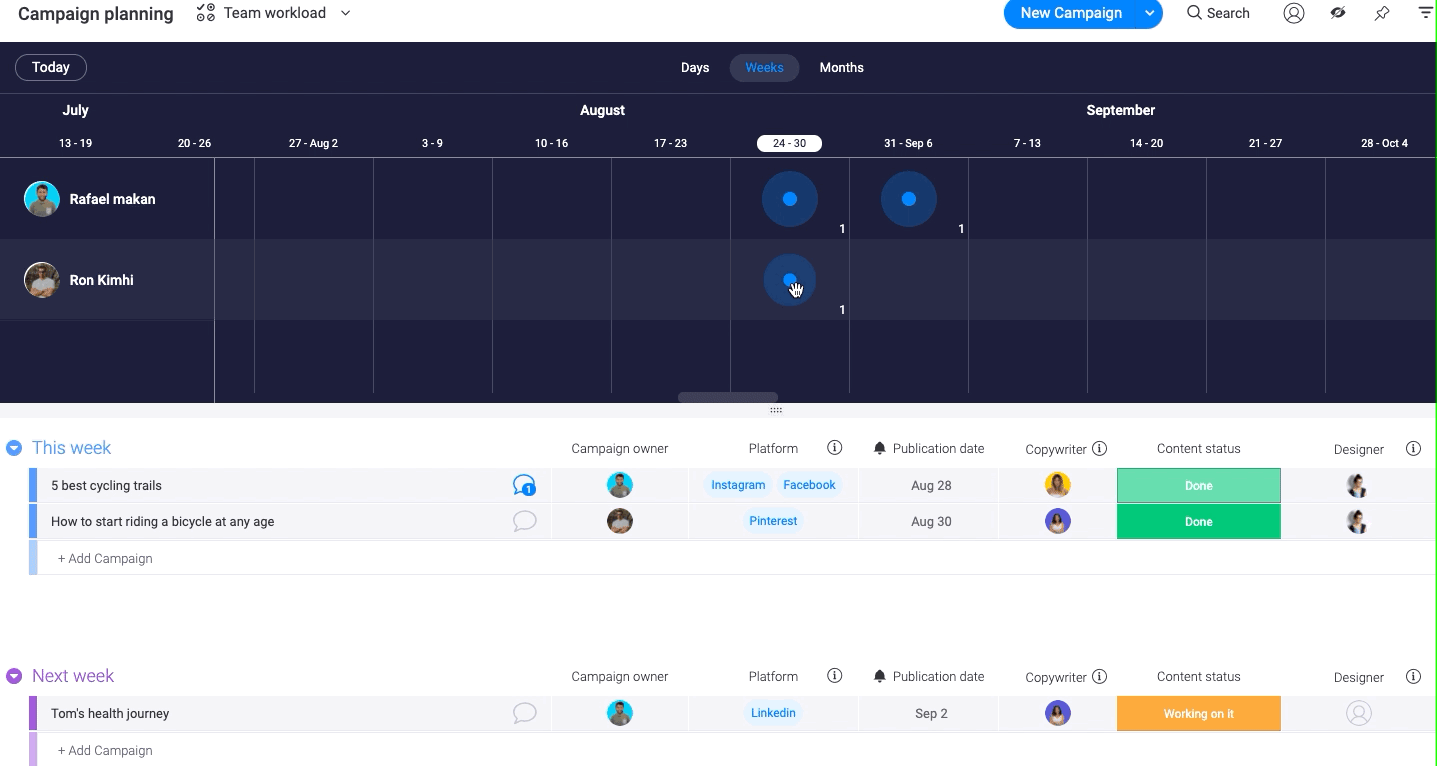Click the New Campaign button
This screenshot has width=1437, height=766.
click(x=1071, y=13)
